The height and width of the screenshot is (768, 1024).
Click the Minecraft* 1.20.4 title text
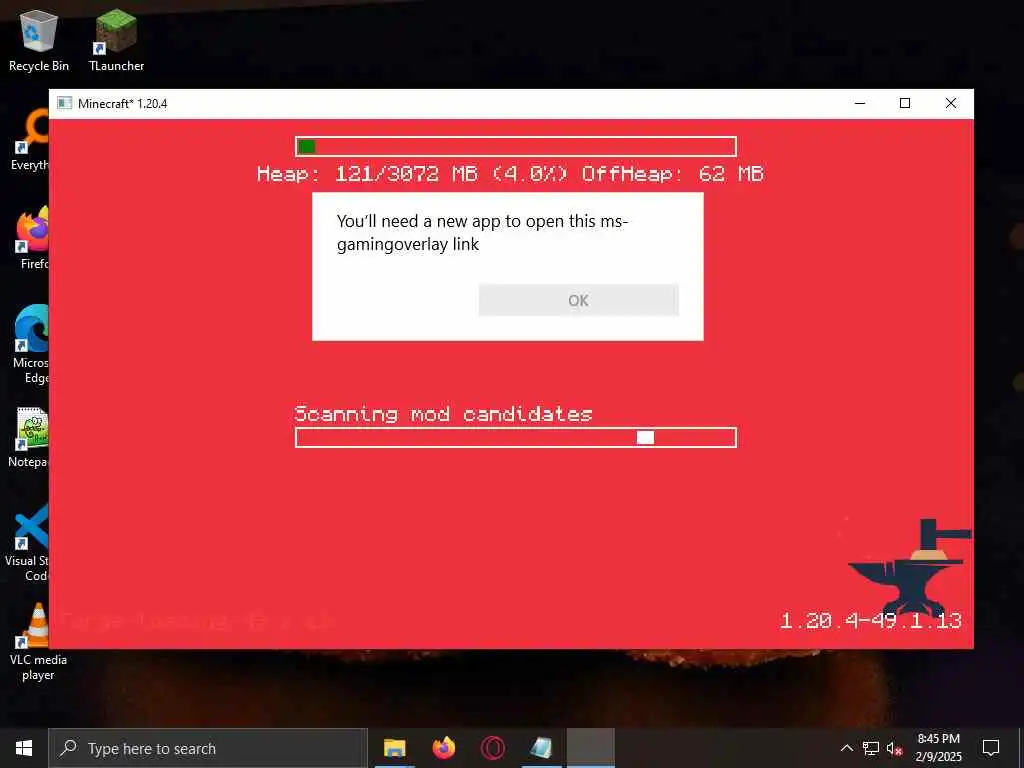(123, 103)
